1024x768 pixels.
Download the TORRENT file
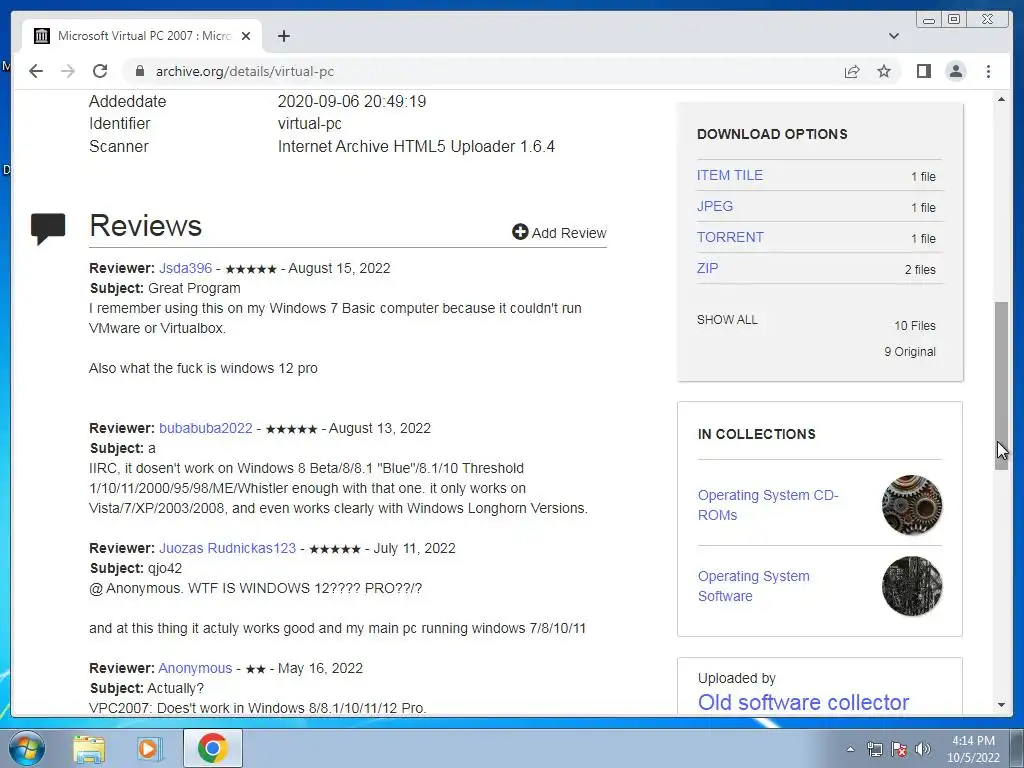730,237
